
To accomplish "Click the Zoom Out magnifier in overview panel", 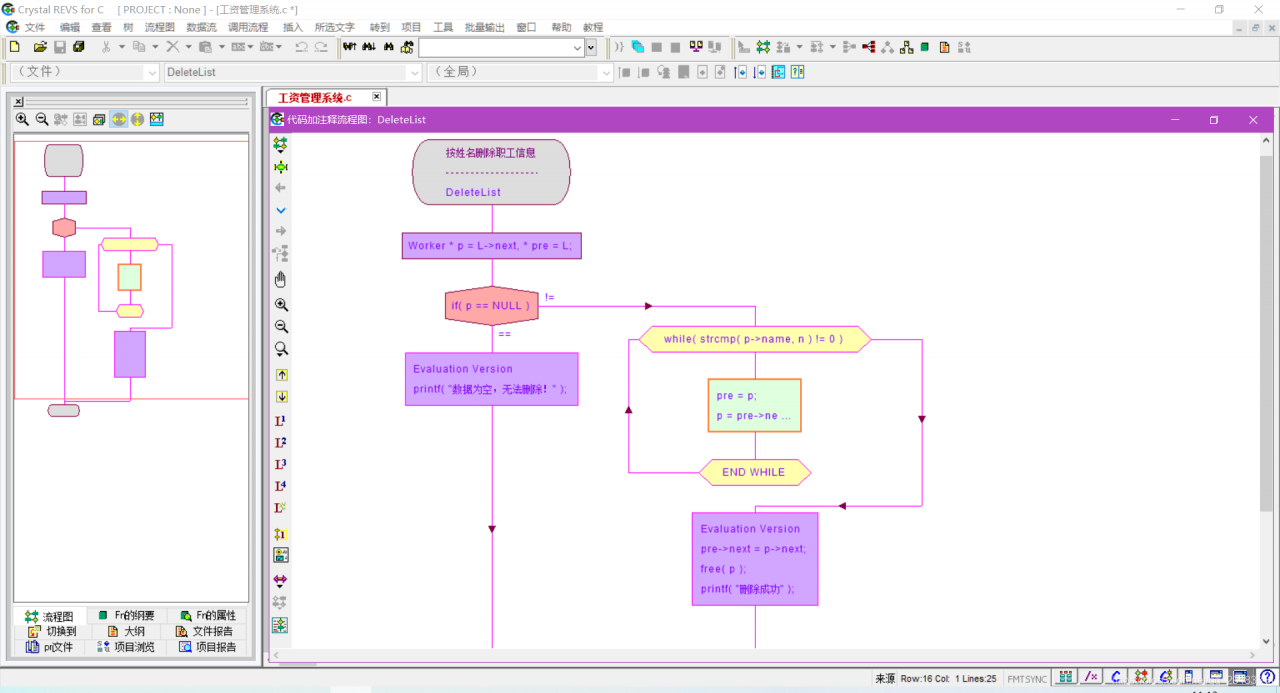I will [x=42, y=119].
